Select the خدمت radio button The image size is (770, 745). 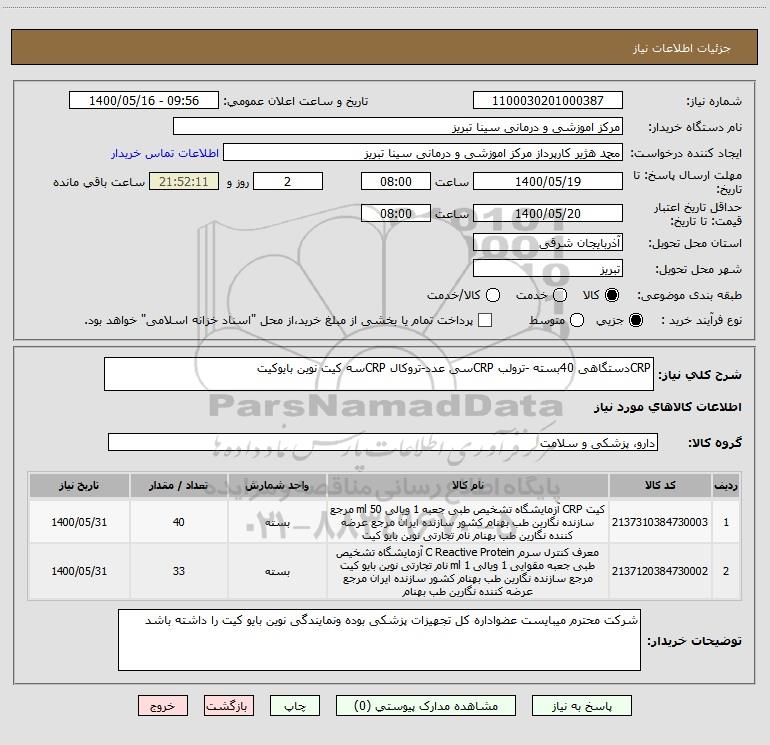click(560, 295)
